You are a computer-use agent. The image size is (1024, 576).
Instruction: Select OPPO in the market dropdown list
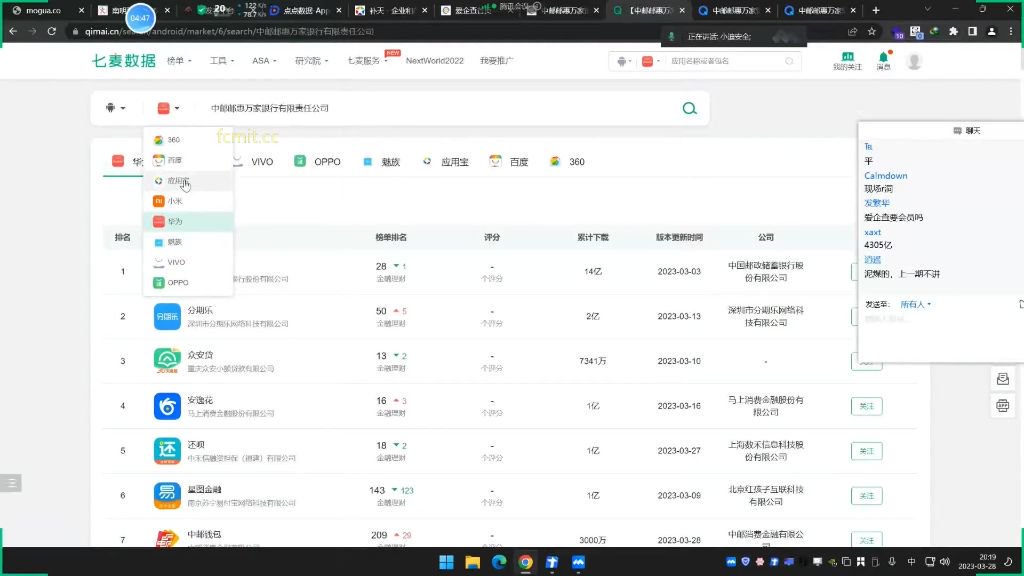tap(188, 283)
